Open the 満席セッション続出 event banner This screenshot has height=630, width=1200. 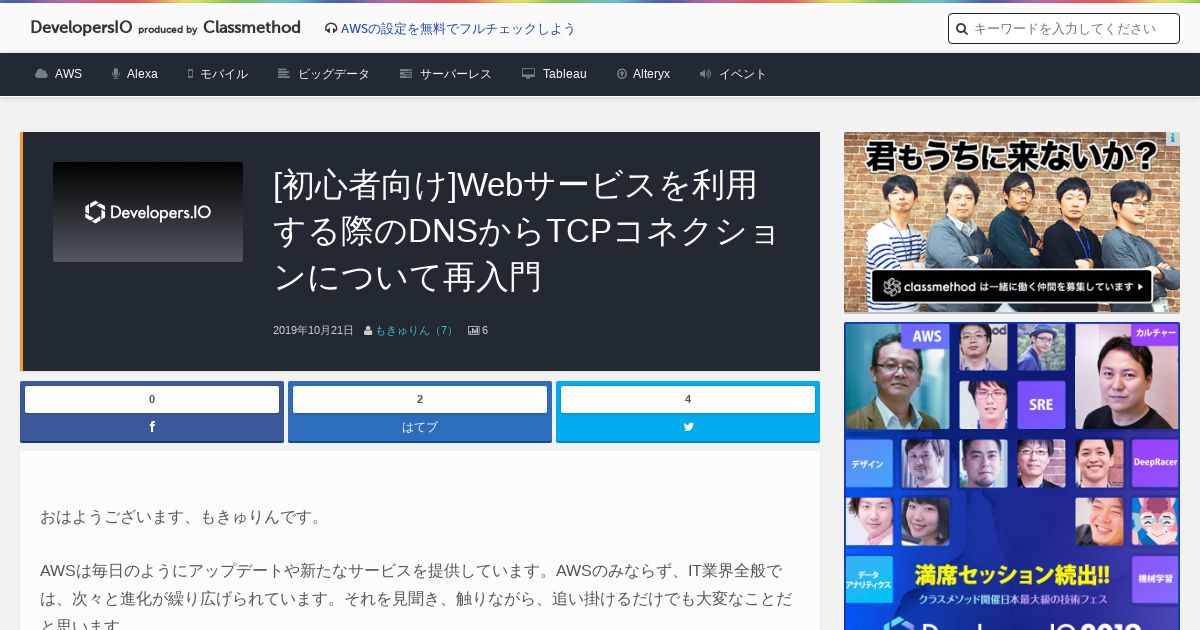1012,476
